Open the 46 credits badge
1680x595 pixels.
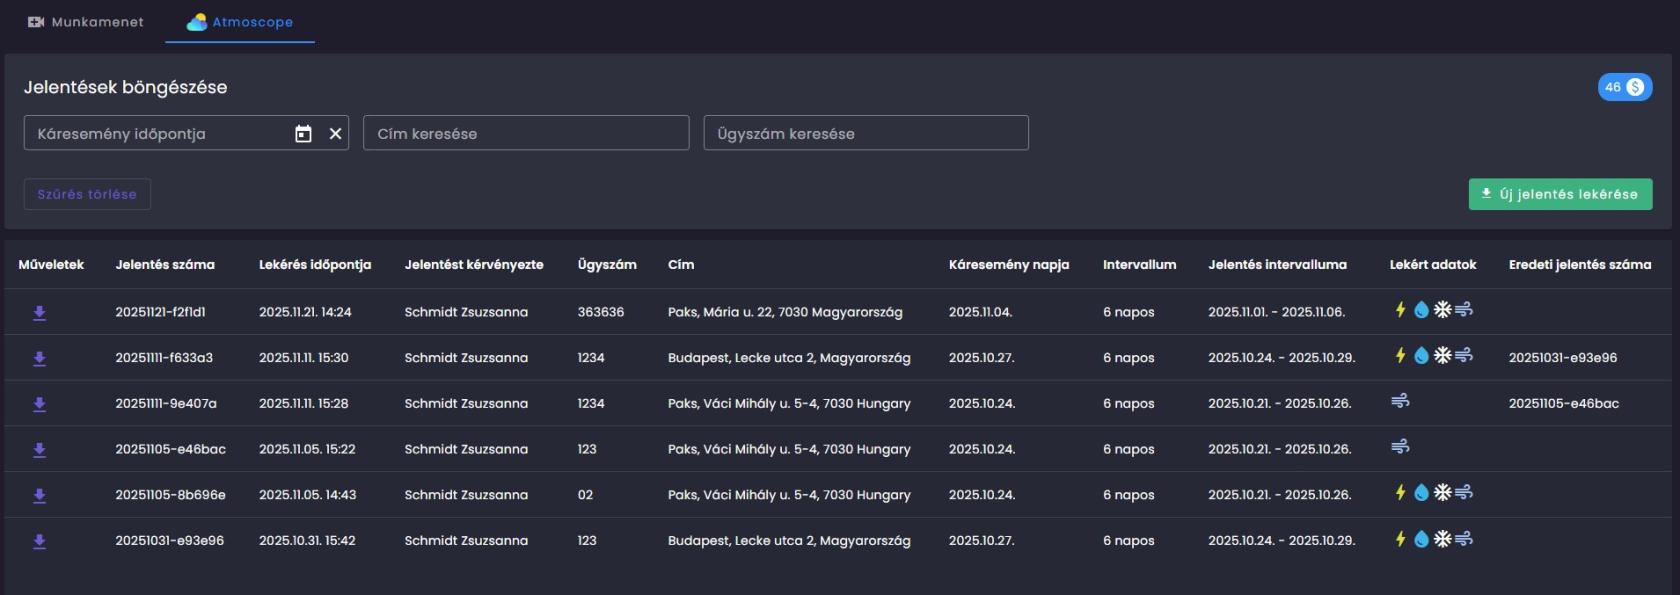tap(1624, 87)
